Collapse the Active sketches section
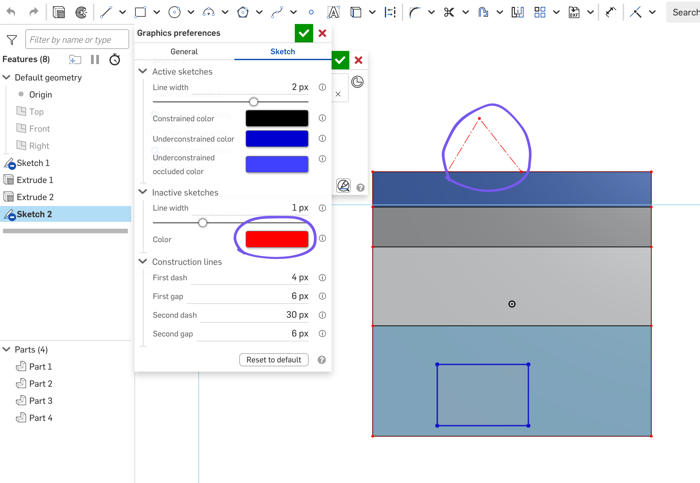The image size is (700, 483). tap(142, 71)
